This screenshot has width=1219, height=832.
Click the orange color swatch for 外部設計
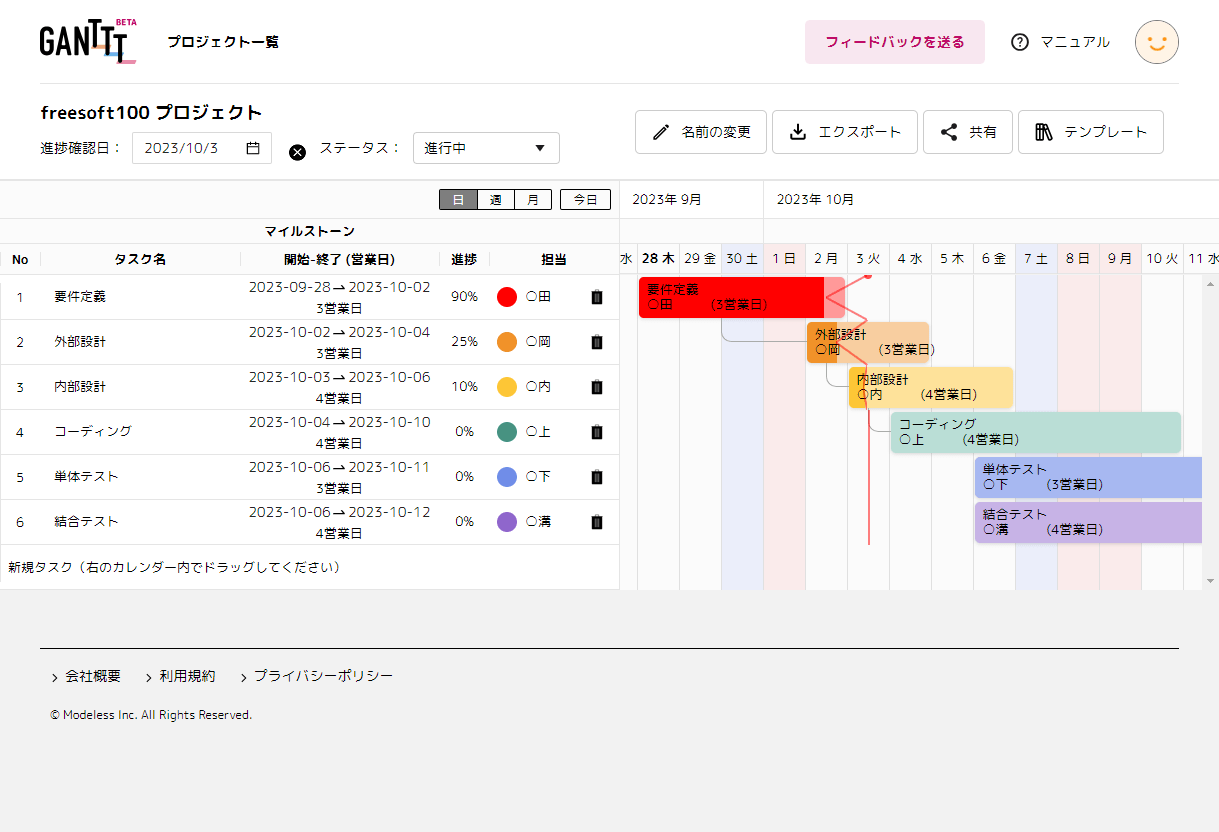coord(507,342)
